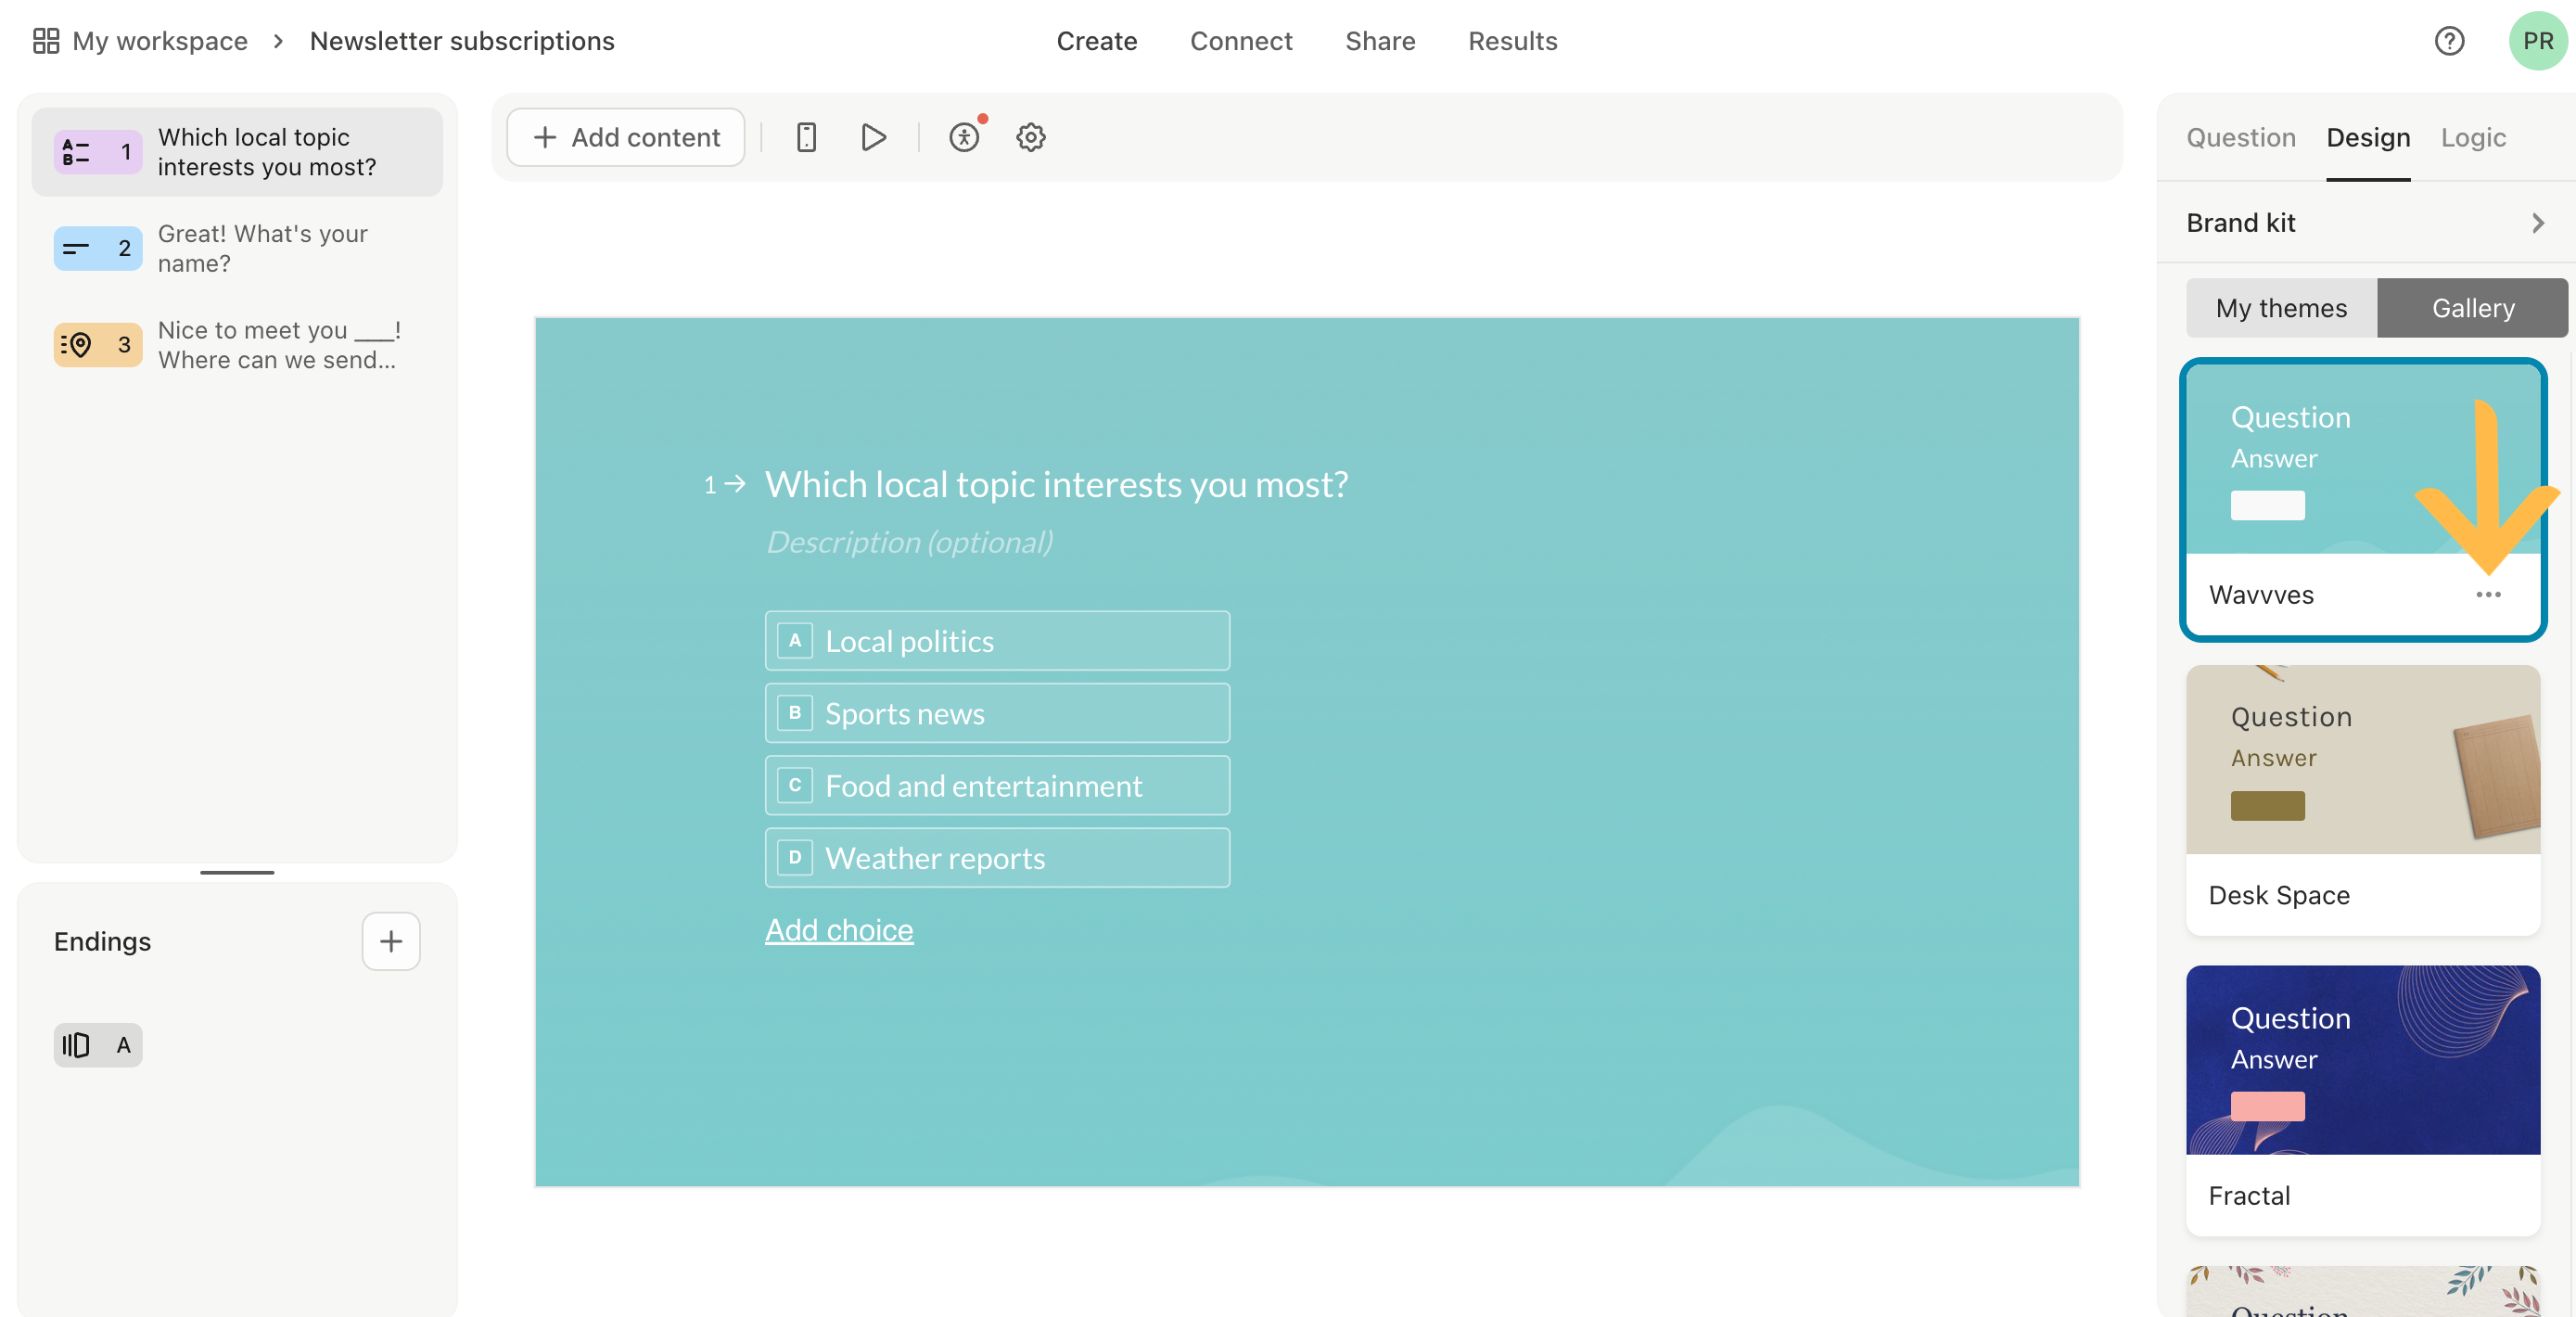This screenshot has height=1317, width=2576.
Task: Select the Food and entertainment choice
Action: (997, 786)
